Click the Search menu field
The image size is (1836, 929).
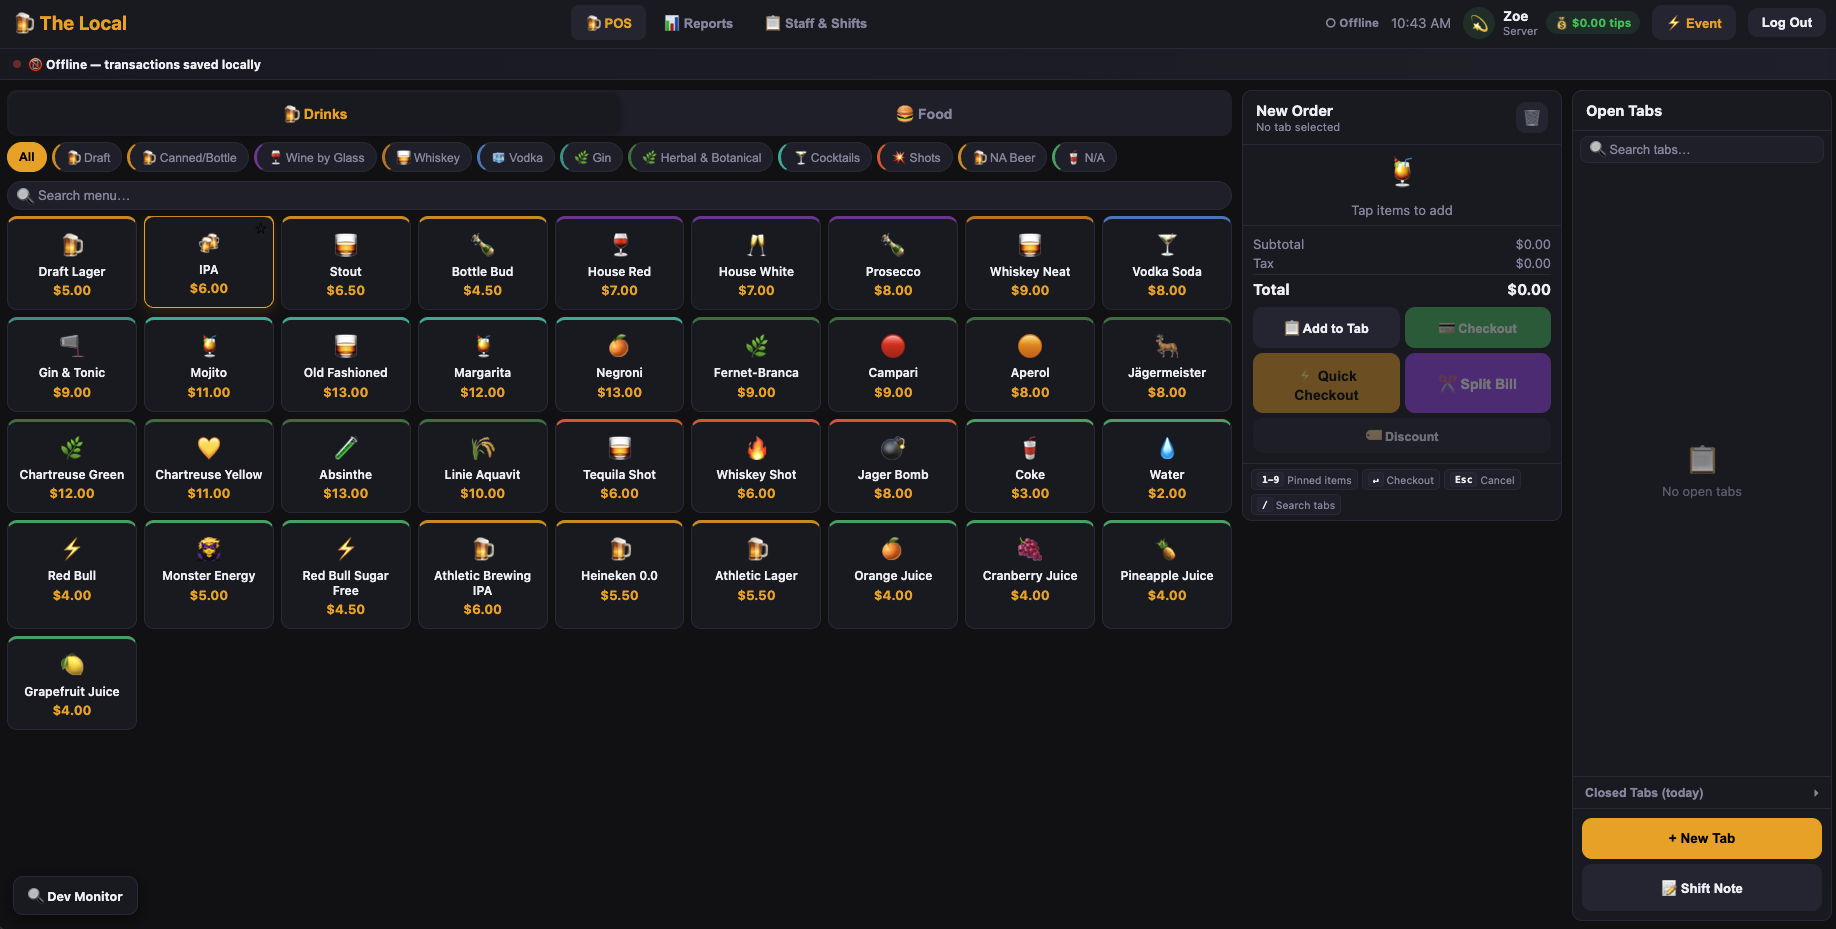click(x=619, y=195)
